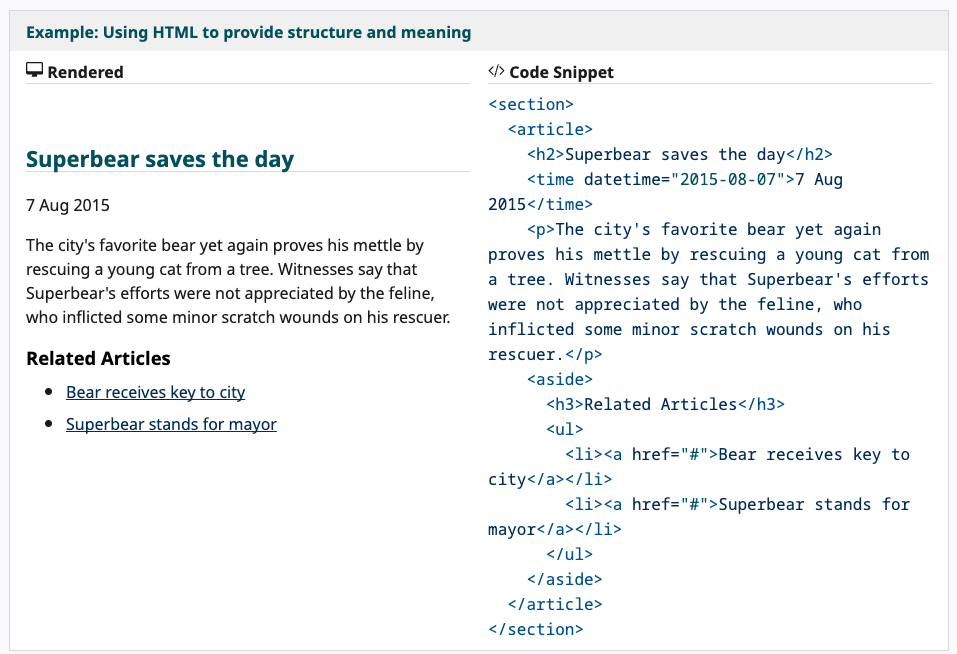Click the Code Snippet brackets icon

coord(496,71)
